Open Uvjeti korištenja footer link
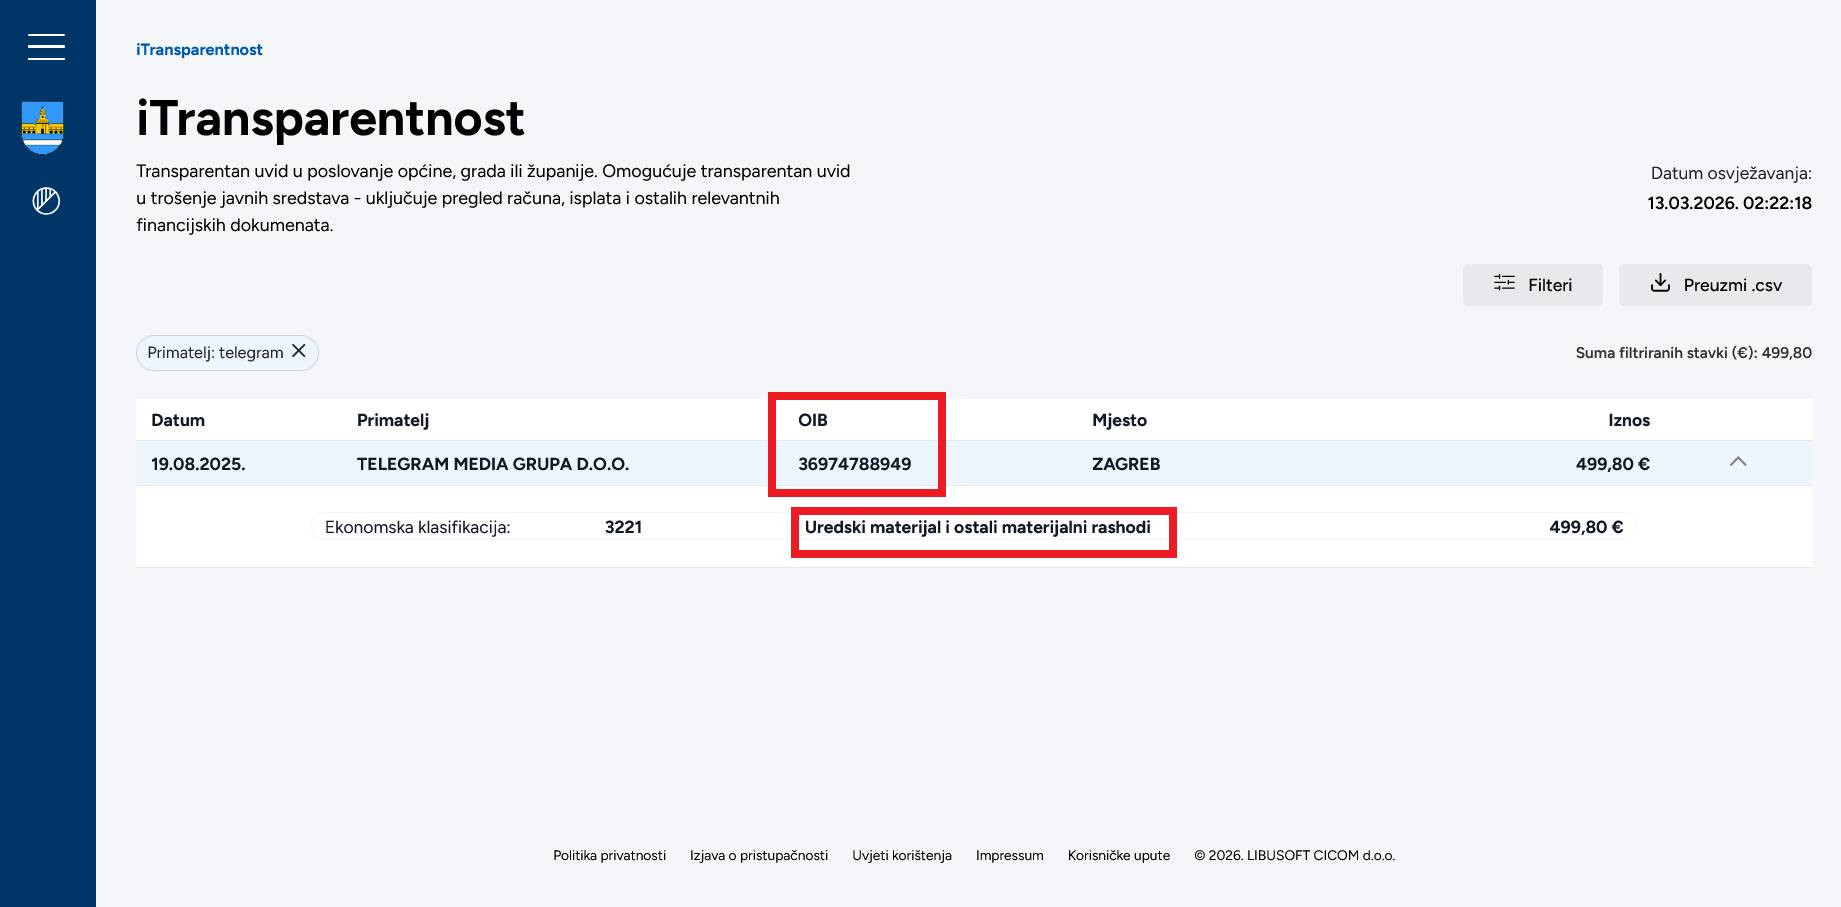The image size is (1841, 907). pos(902,855)
